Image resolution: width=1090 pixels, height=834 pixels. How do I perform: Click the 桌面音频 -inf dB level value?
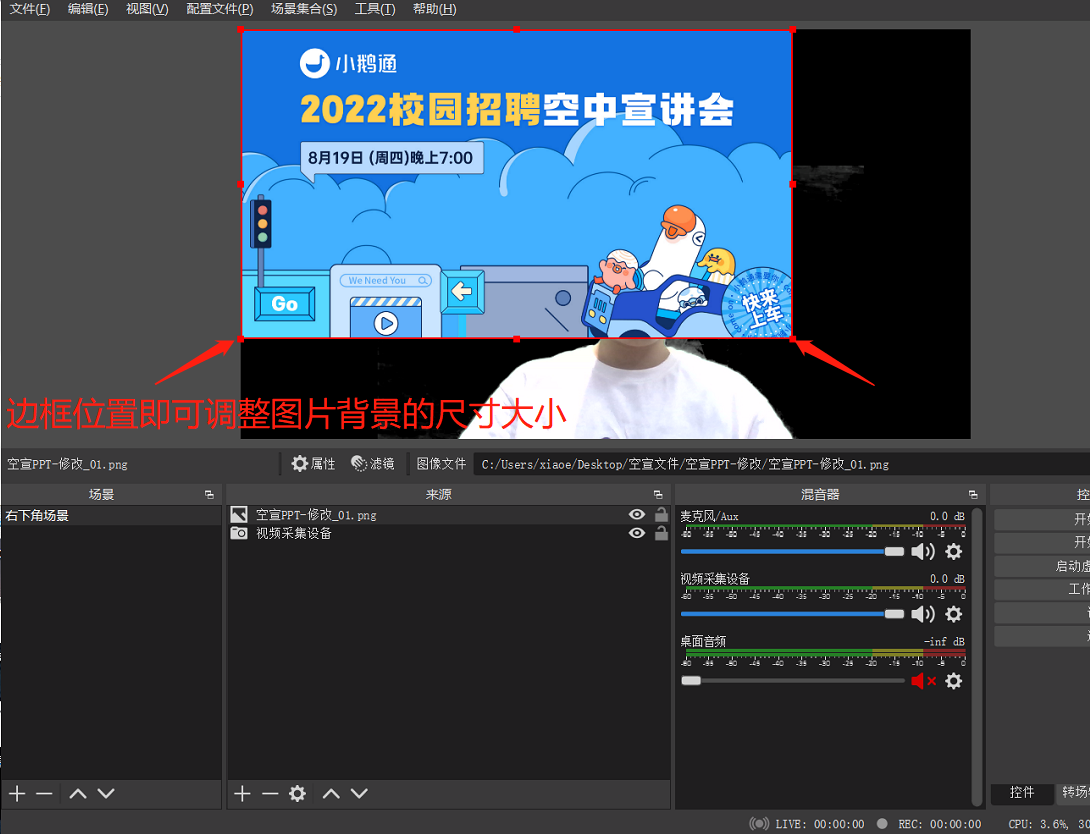944,641
